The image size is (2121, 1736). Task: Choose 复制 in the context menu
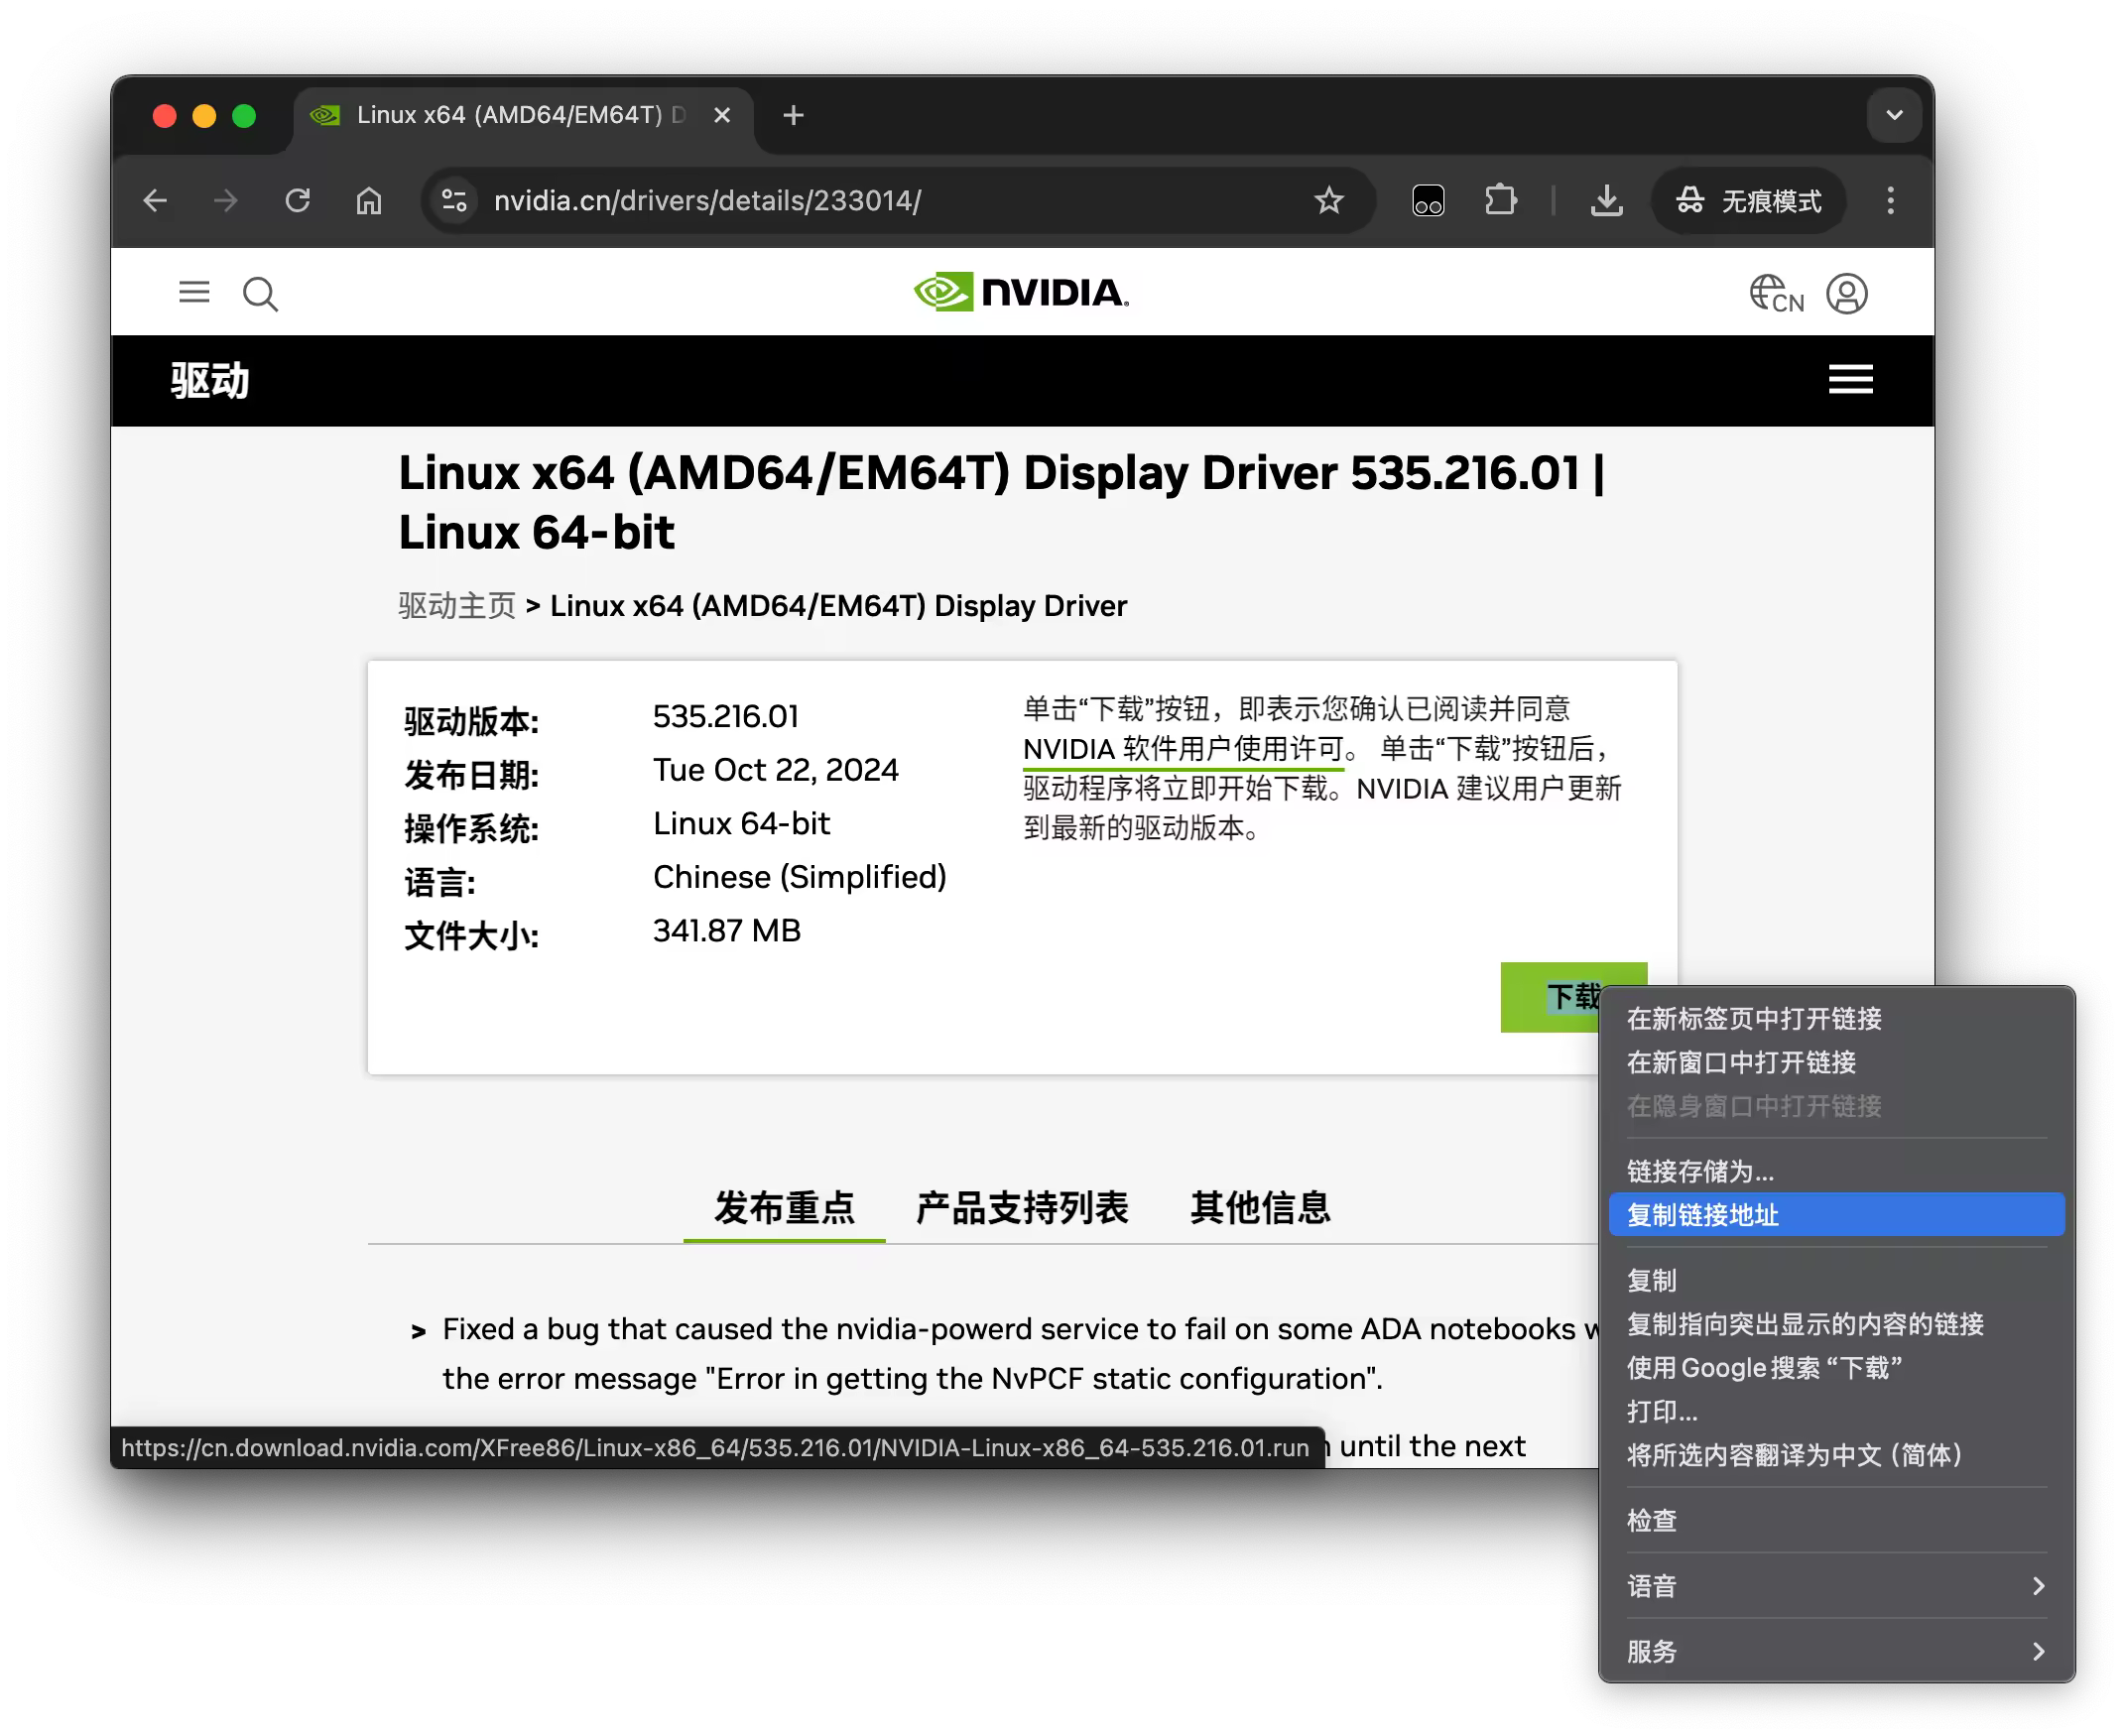tap(1836, 1280)
